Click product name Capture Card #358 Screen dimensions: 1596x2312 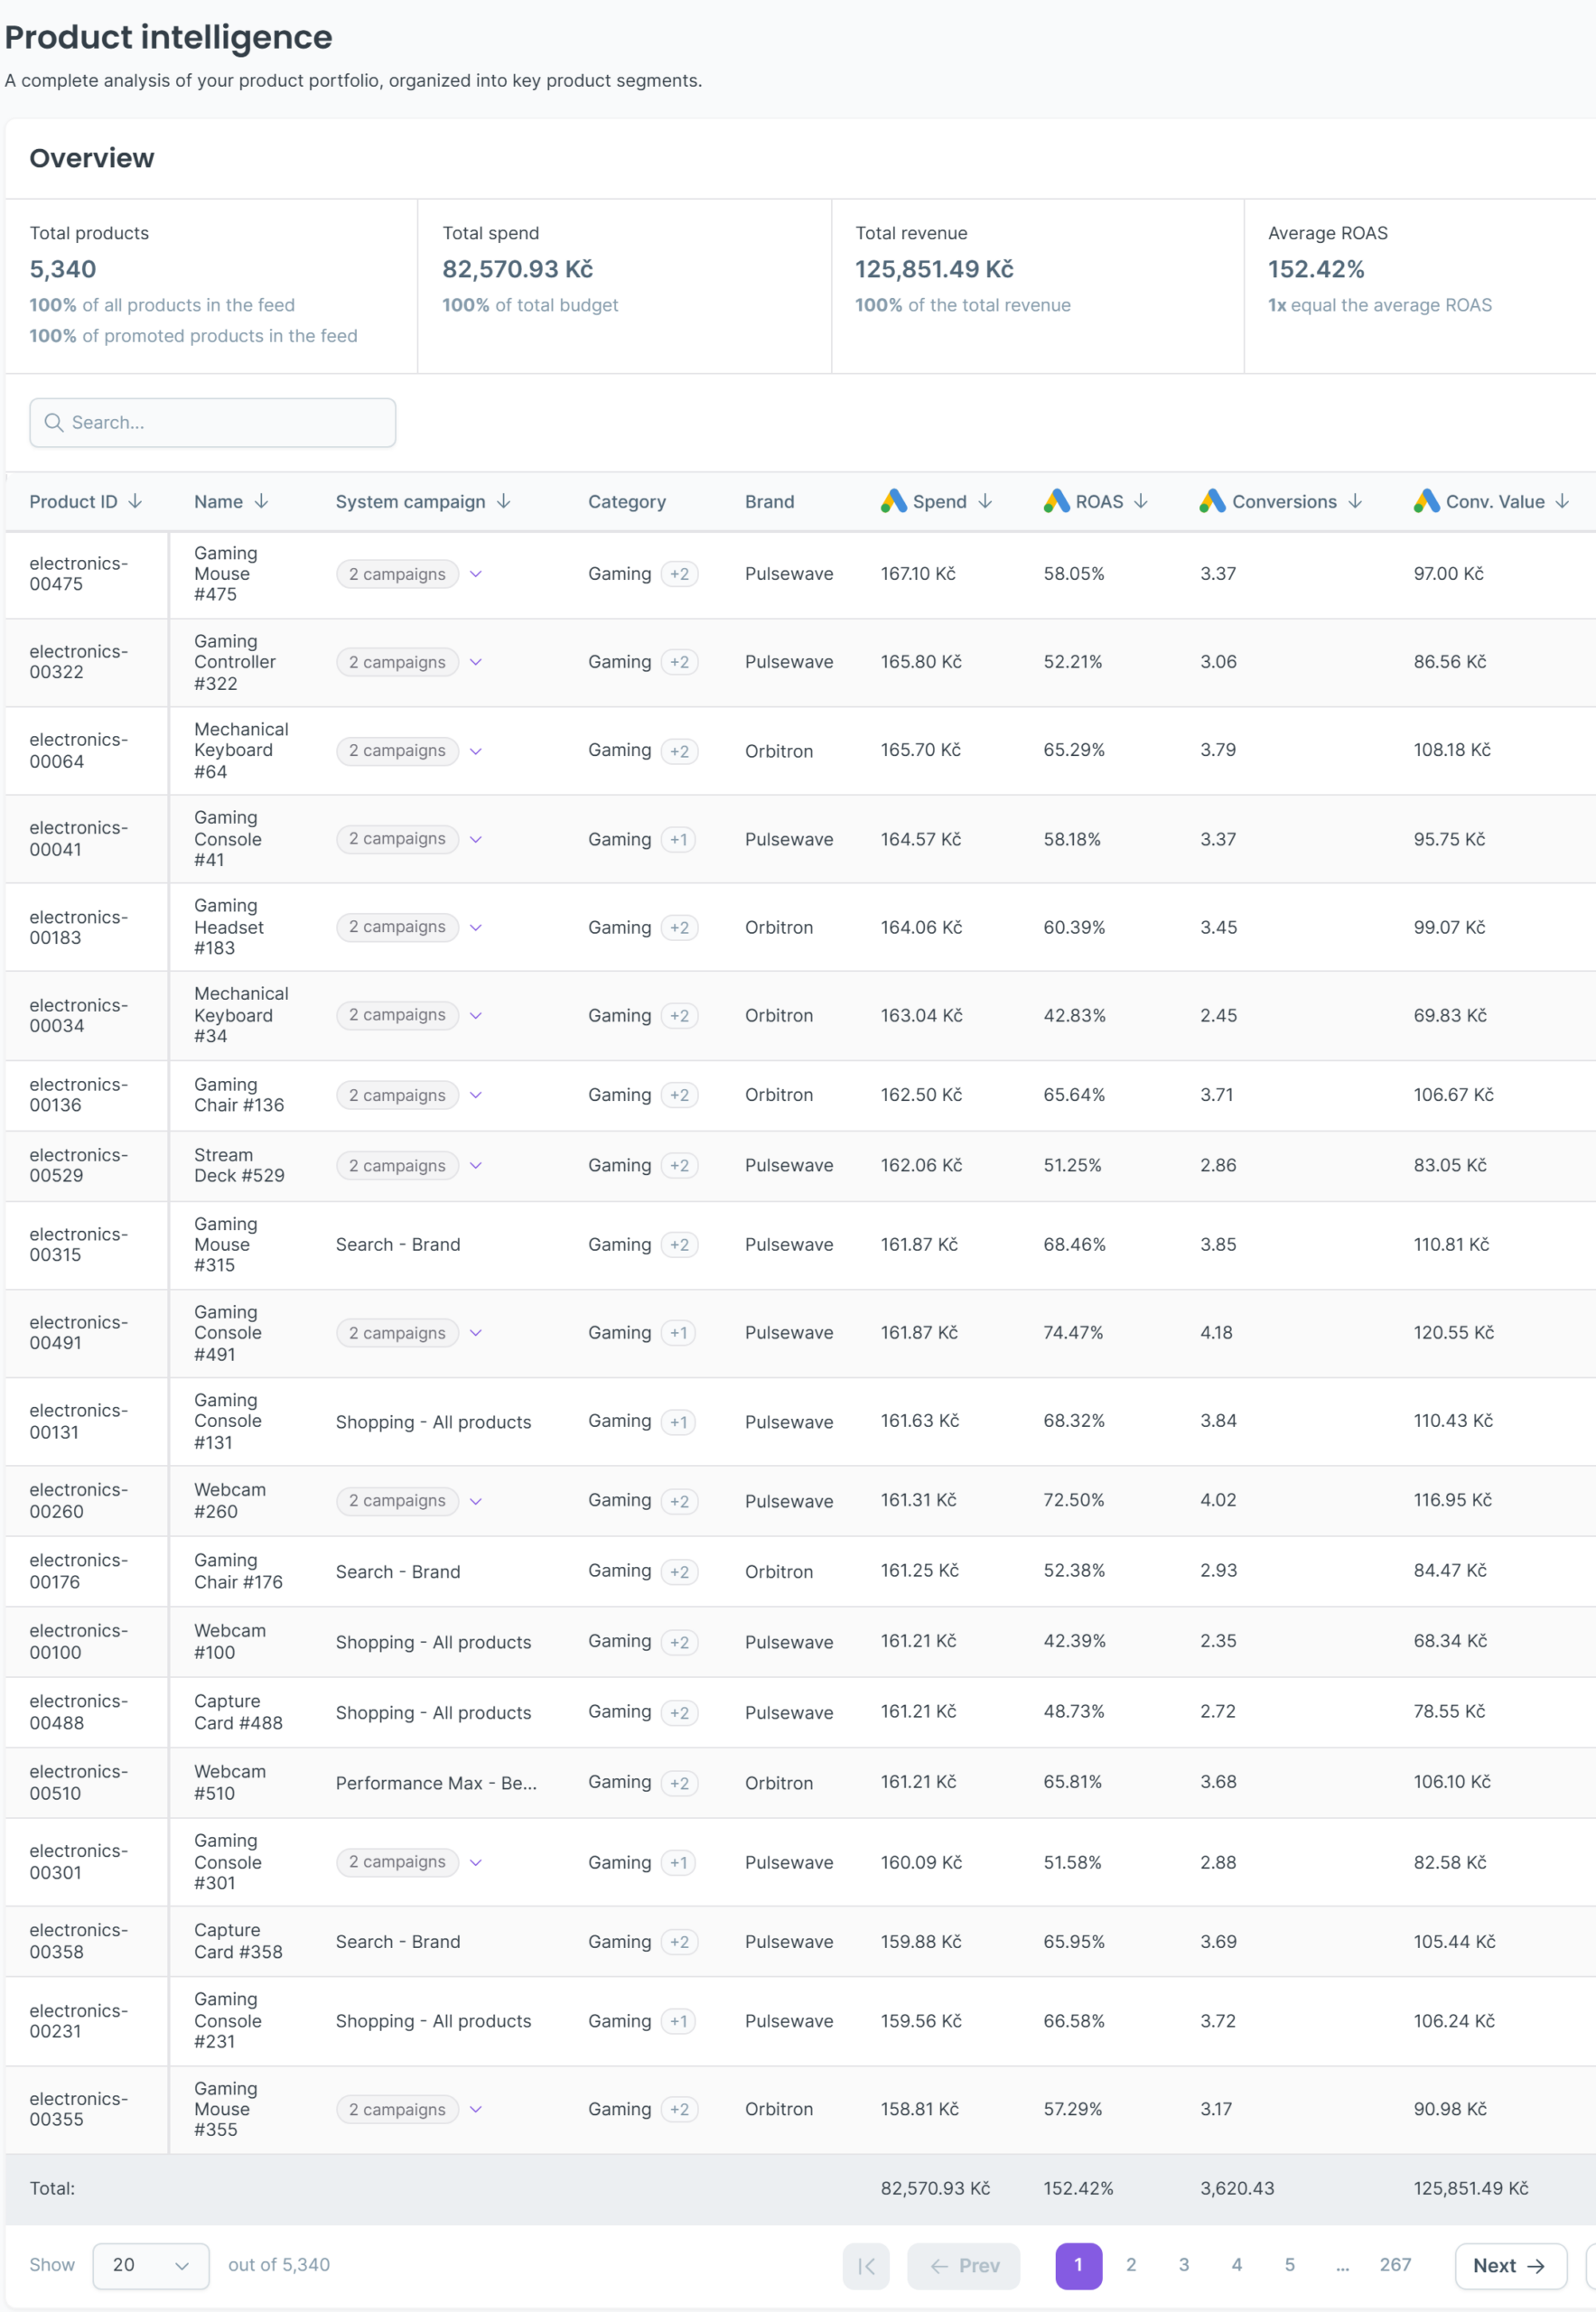click(x=238, y=1942)
